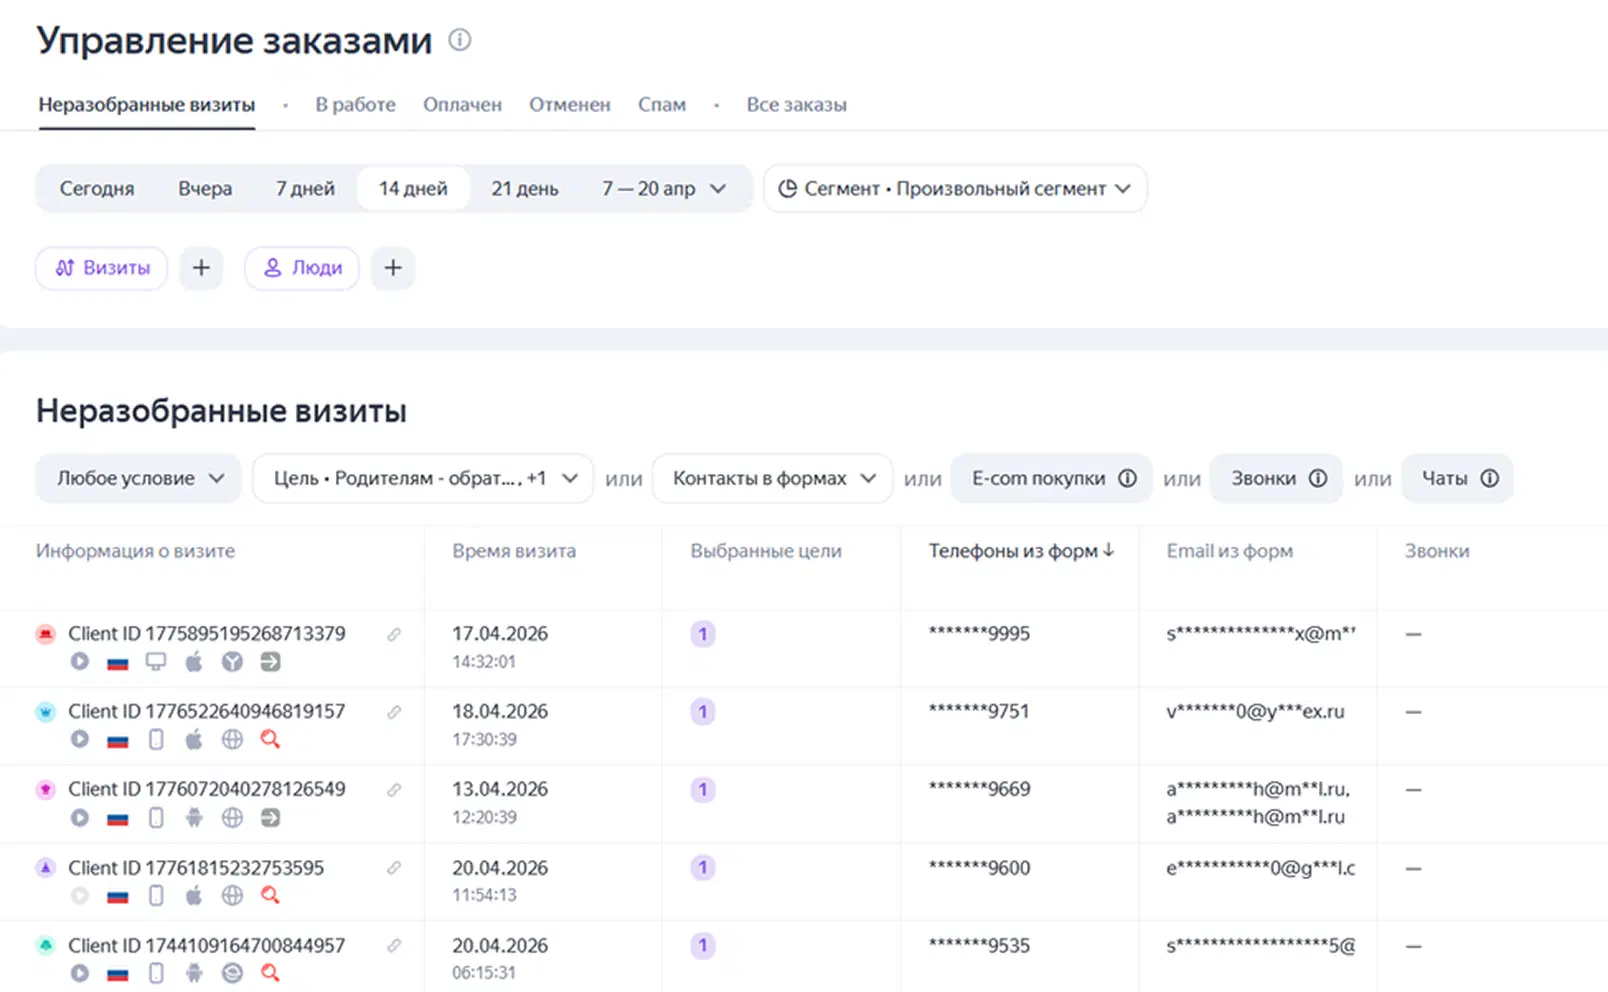Click link icon for Client ID 1744109164700844957
Image resolution: width=1608 pixels, height=992 pixels.
coord(394,946)
